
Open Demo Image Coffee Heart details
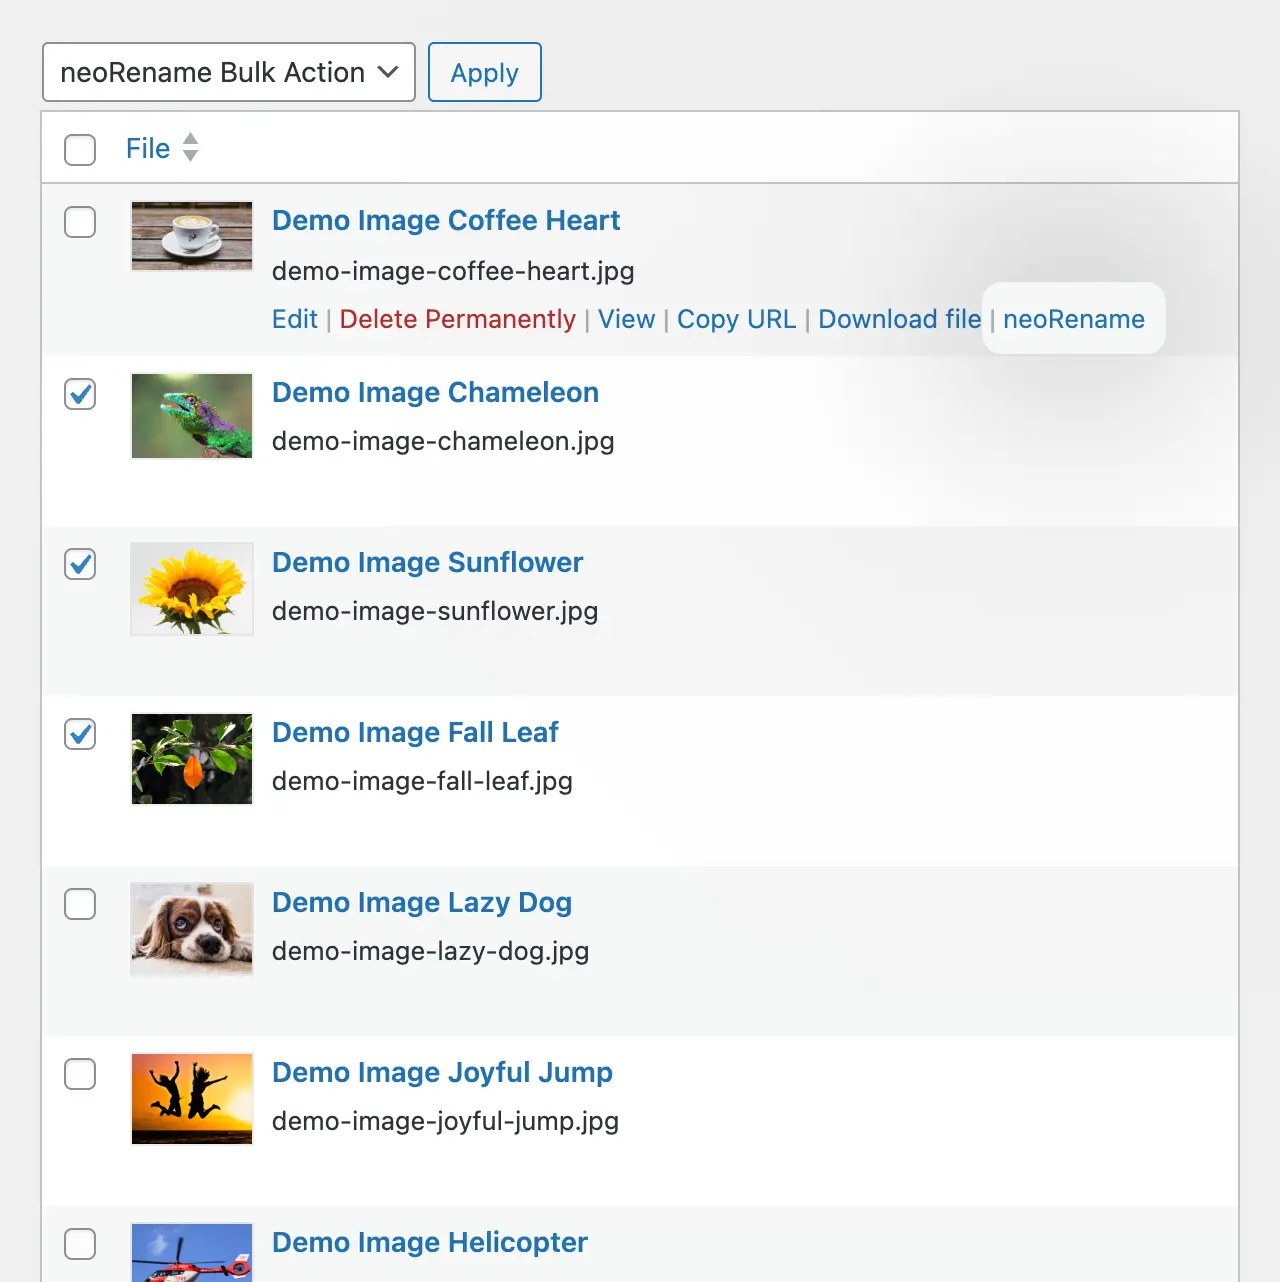(x=446, y=220)
